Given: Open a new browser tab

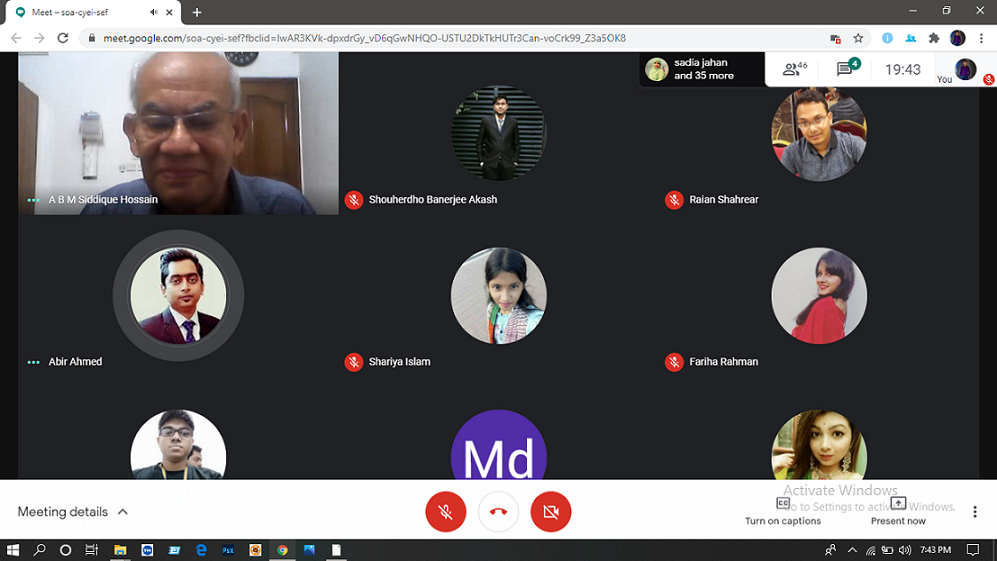Looking at the screenshot, I should (197, 12).
